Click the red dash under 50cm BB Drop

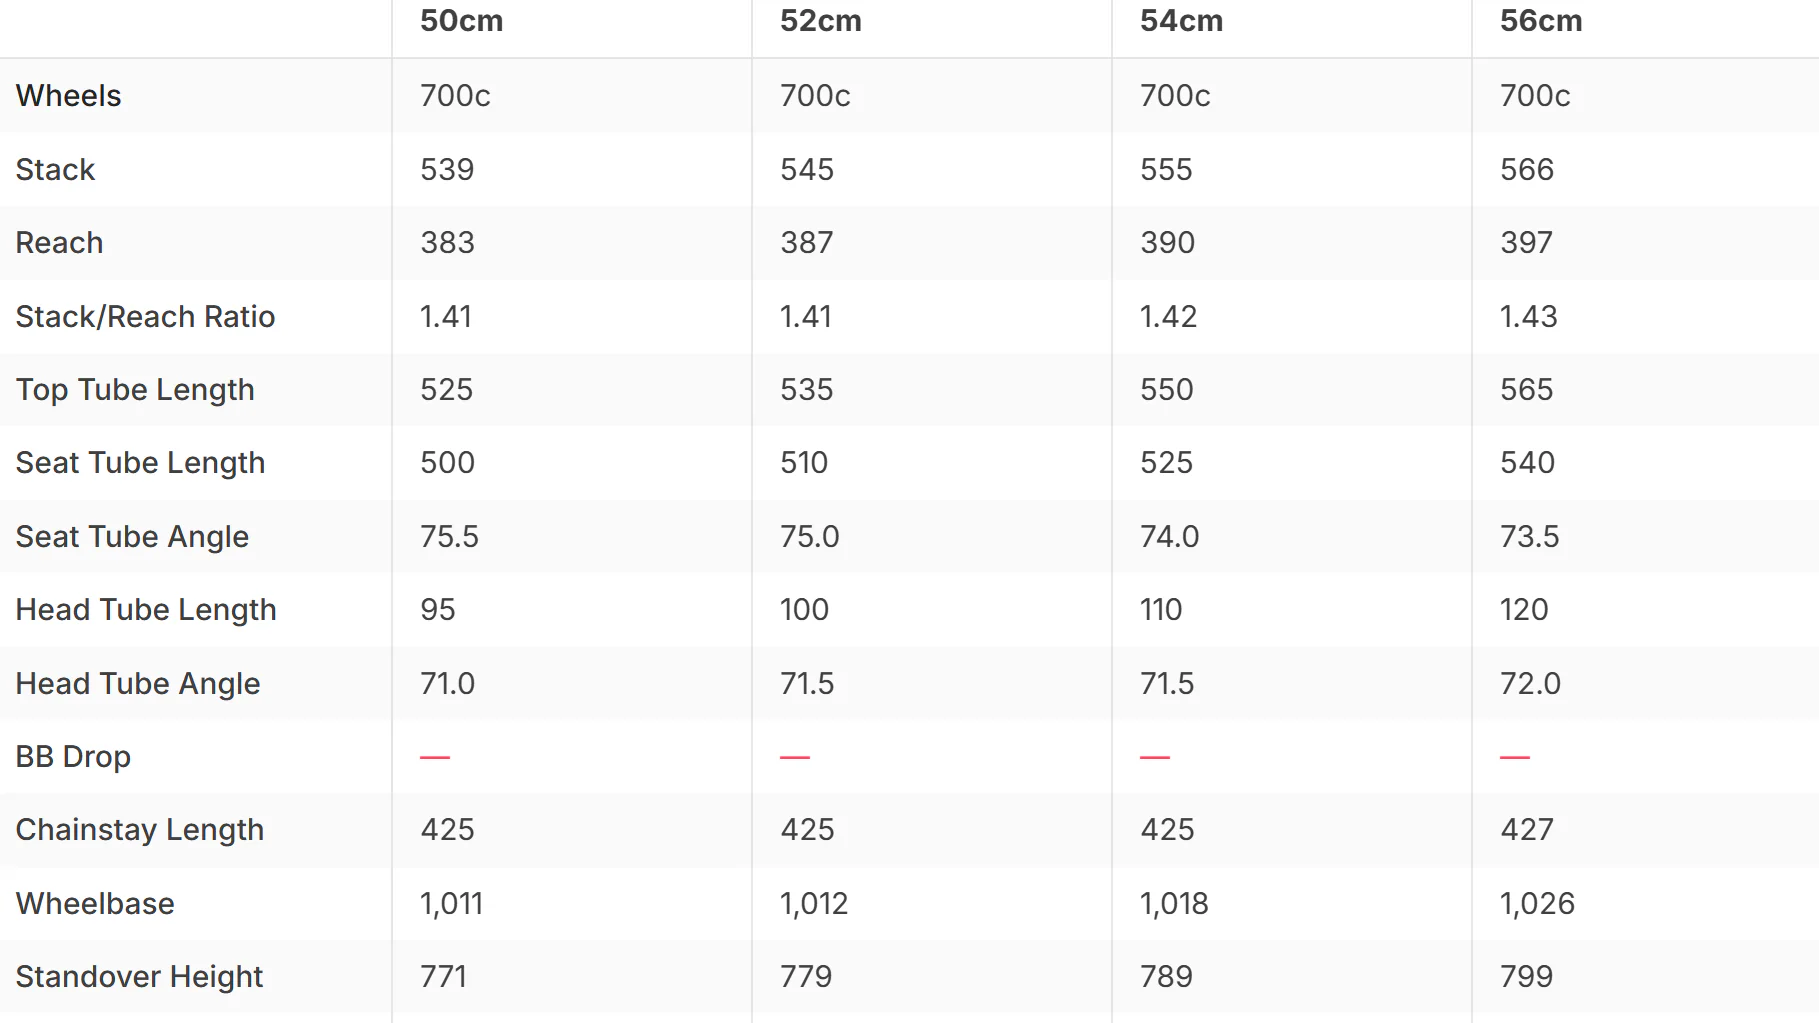coord(435,758)
